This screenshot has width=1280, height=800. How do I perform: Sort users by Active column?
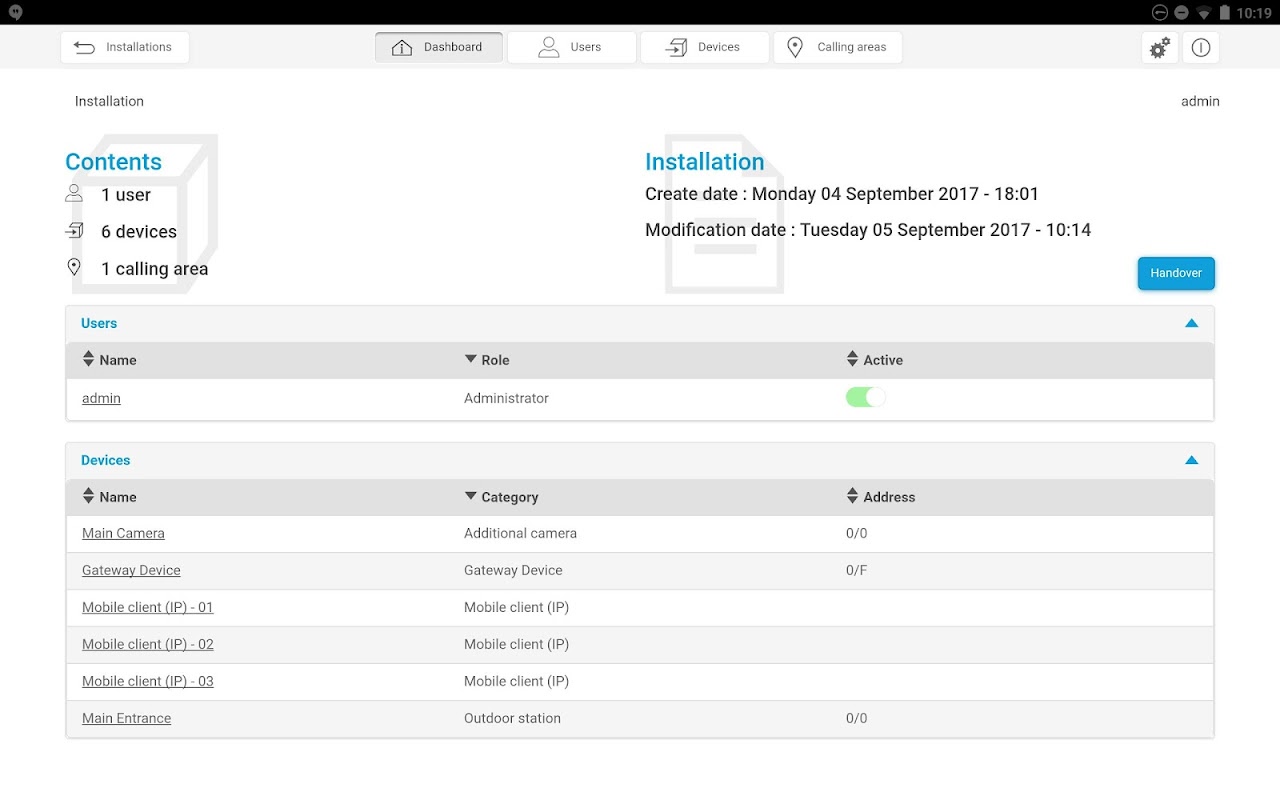[874, 360]
